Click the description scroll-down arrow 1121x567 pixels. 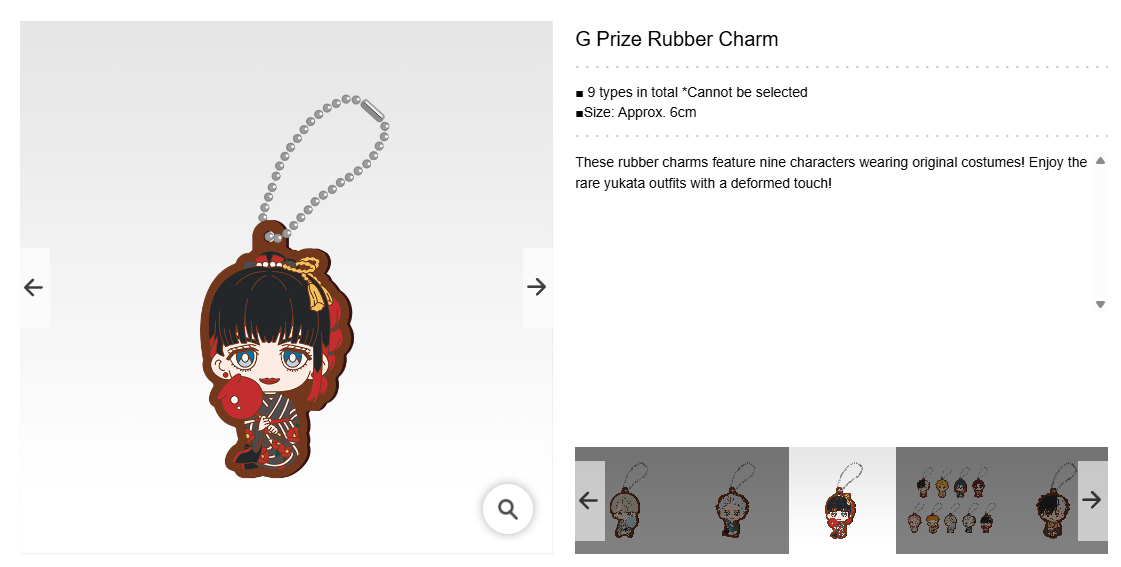coord(1100,305)
